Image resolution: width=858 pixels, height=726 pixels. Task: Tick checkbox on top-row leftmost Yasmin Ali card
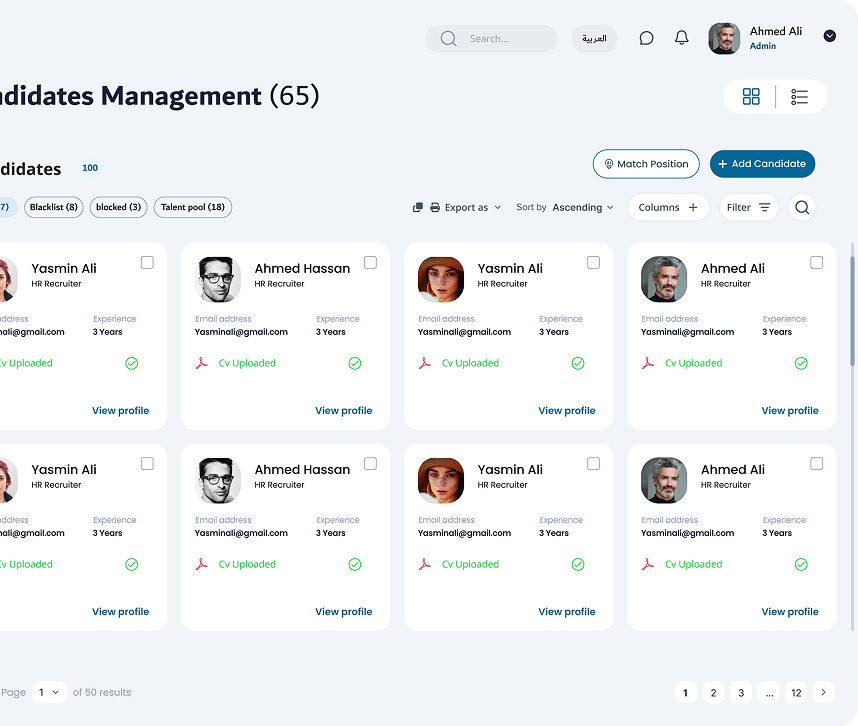(147, 263)
